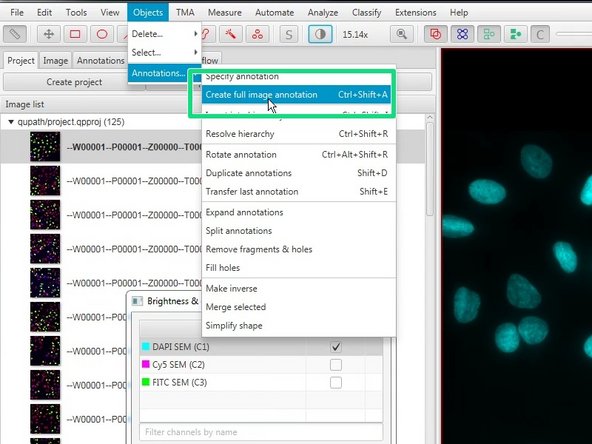Viewport: 592px width, 444px height.
Task: Expand the Delete submenu
Action: (164, 34)
